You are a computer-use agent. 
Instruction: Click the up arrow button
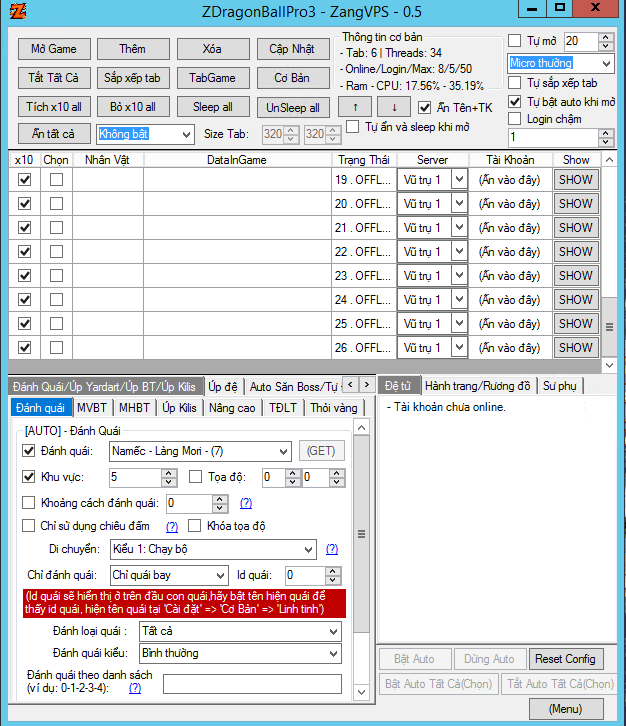354,107
